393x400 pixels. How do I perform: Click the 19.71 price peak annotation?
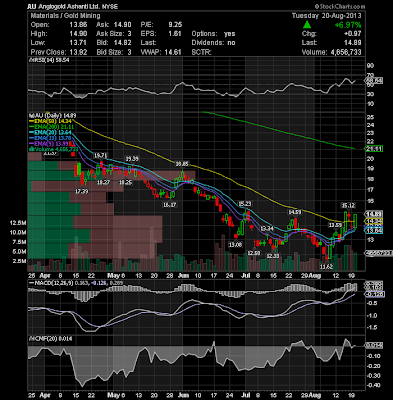100,155
